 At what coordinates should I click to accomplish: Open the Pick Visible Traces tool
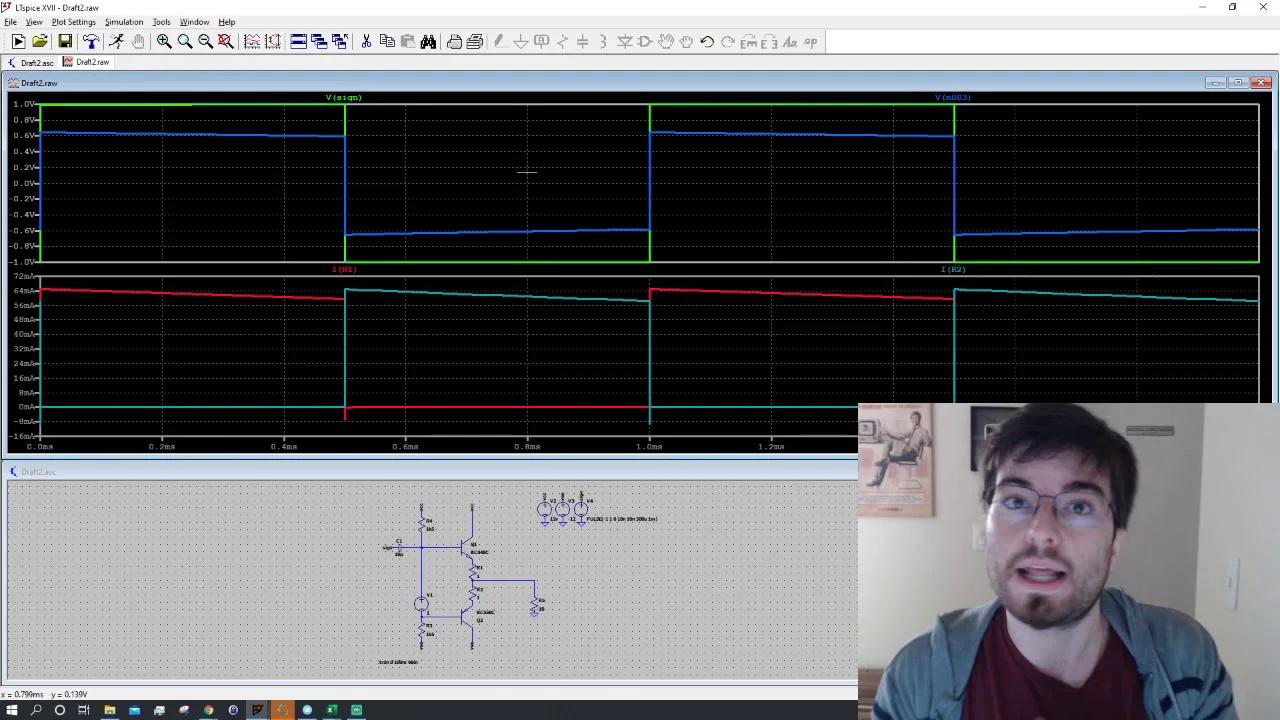coord(252,41)
